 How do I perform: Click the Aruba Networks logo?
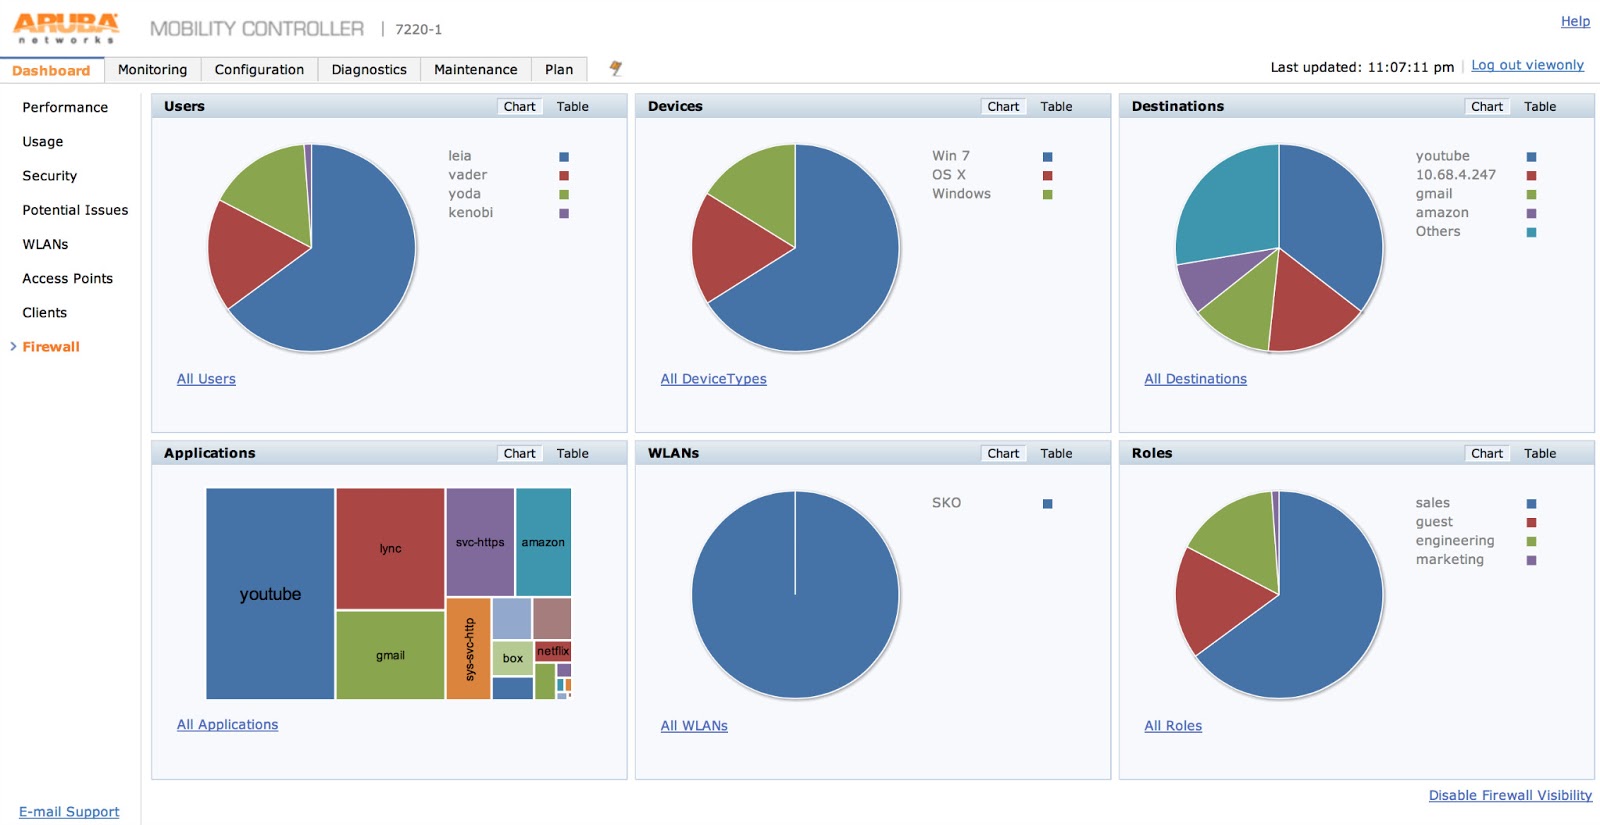[x=66, y=28]
